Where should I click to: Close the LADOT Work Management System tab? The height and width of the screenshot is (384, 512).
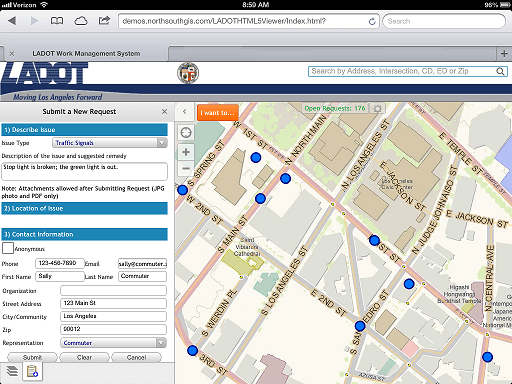[x=12, y=54]
